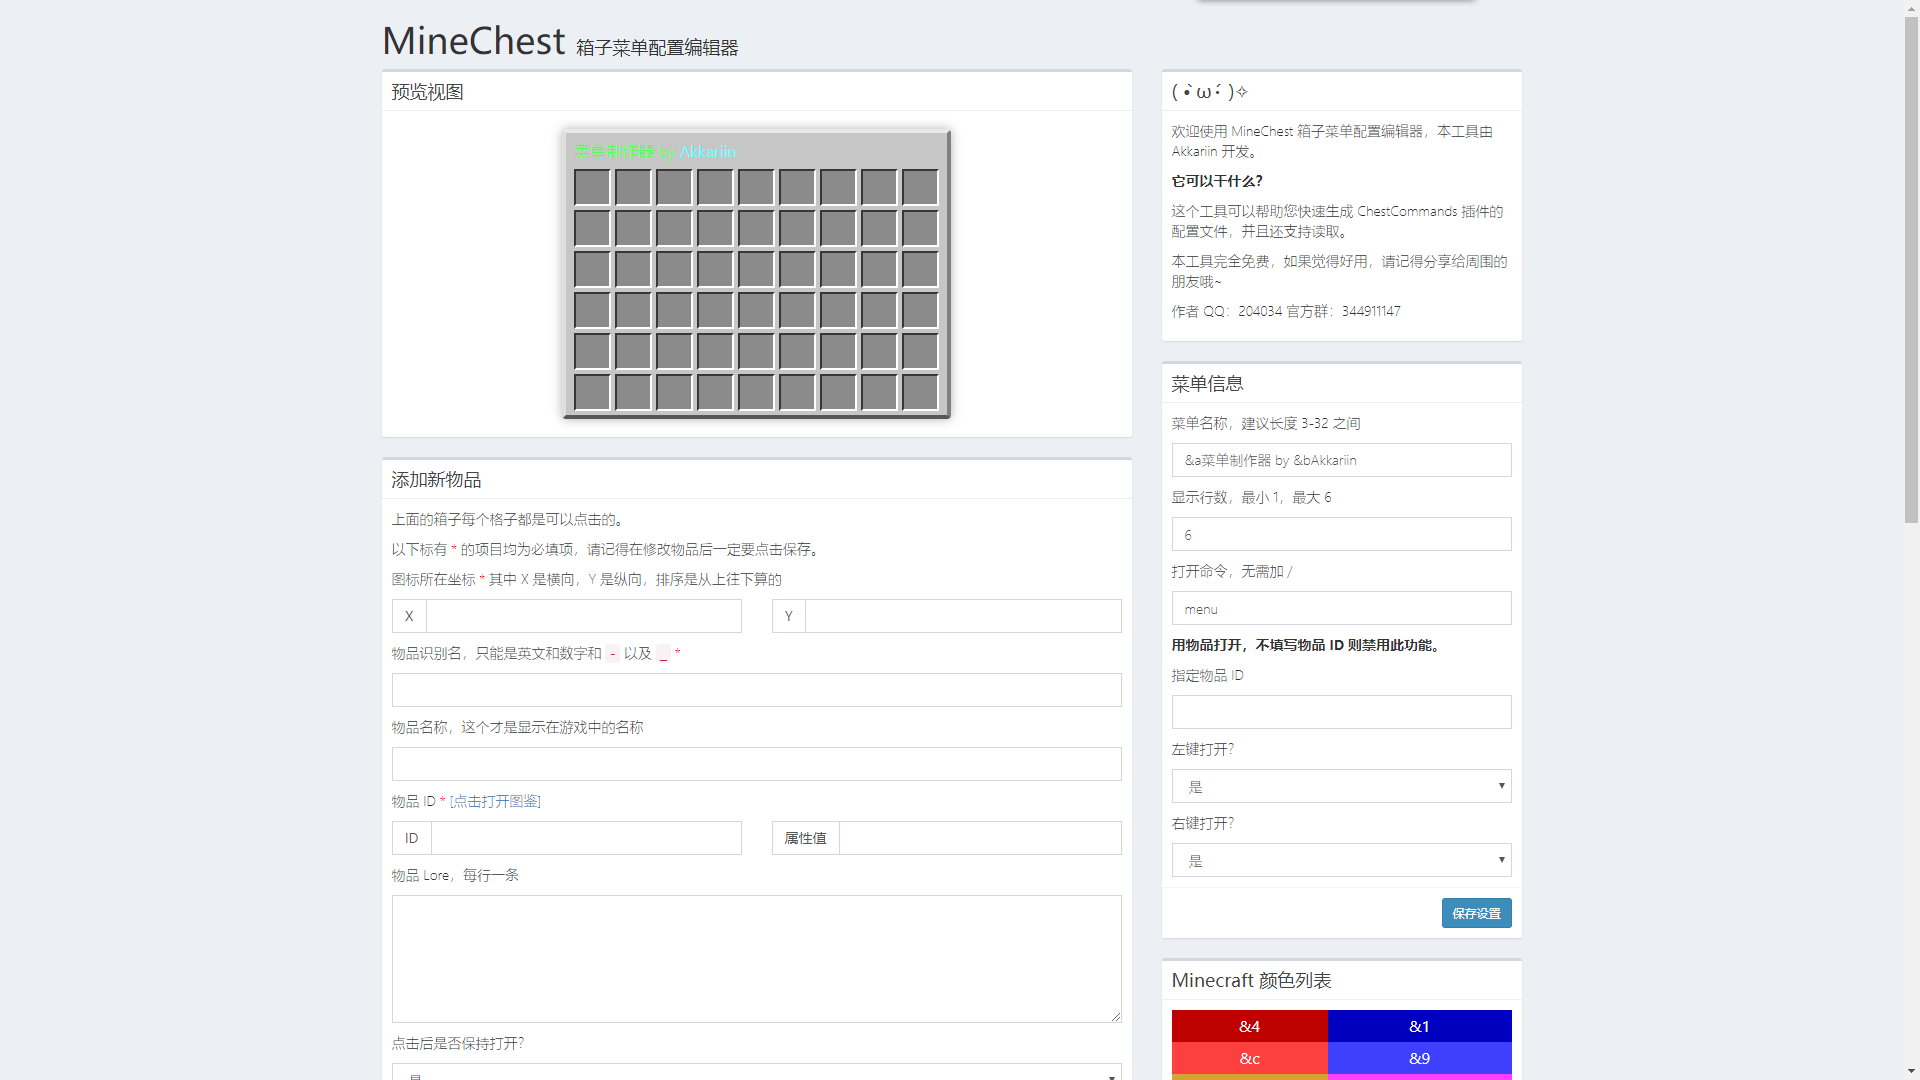Click the item ID input field
This screenshot has height=1080, width=1920.
585,838
